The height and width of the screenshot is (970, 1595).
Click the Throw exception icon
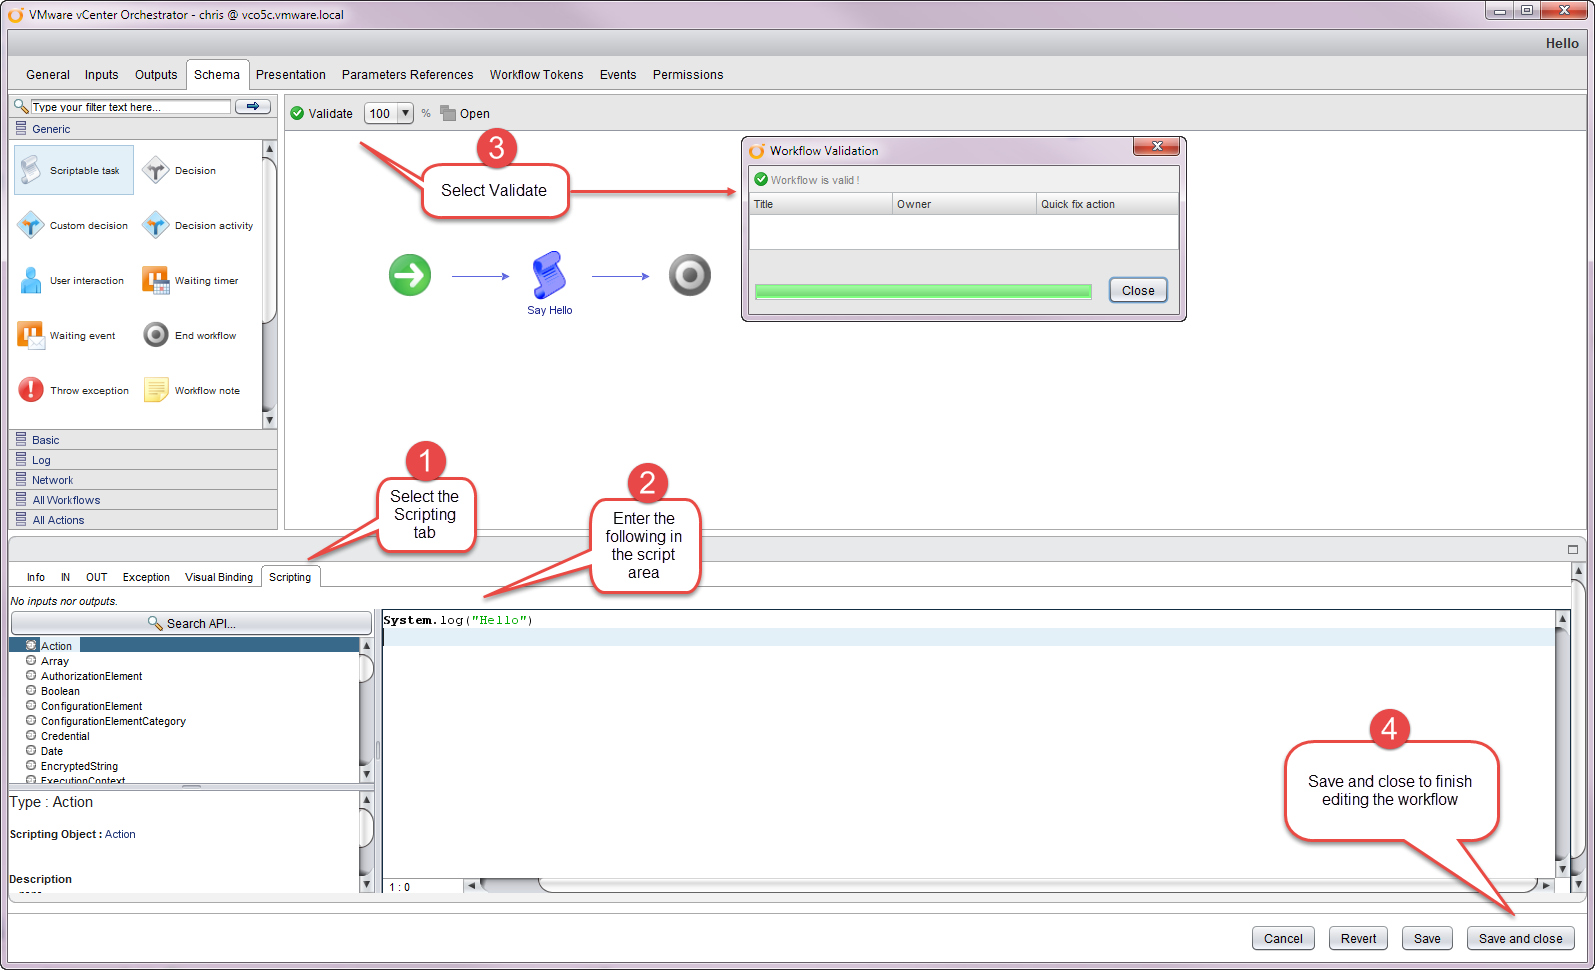[x=31, y=390]
